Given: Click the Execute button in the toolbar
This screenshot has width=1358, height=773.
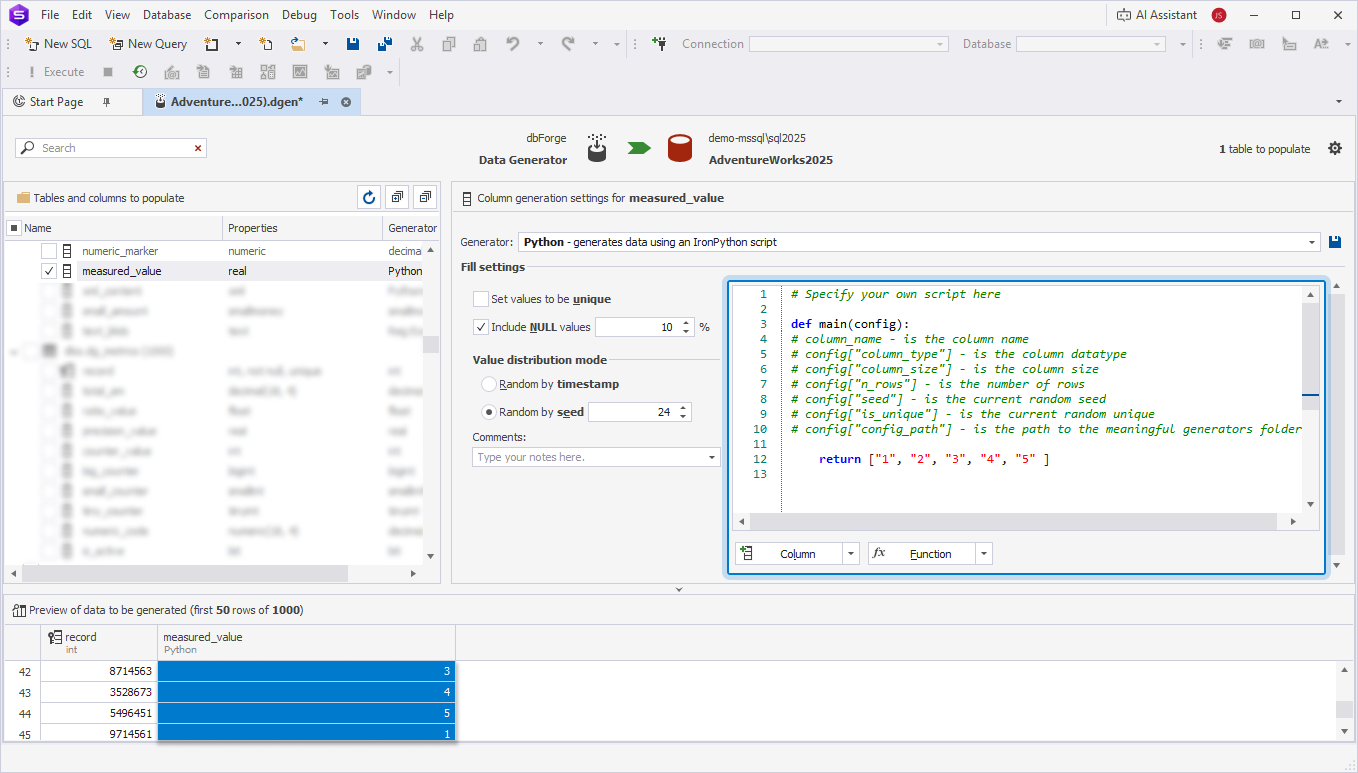Looking at the screenshot, I should click(56, 72).
